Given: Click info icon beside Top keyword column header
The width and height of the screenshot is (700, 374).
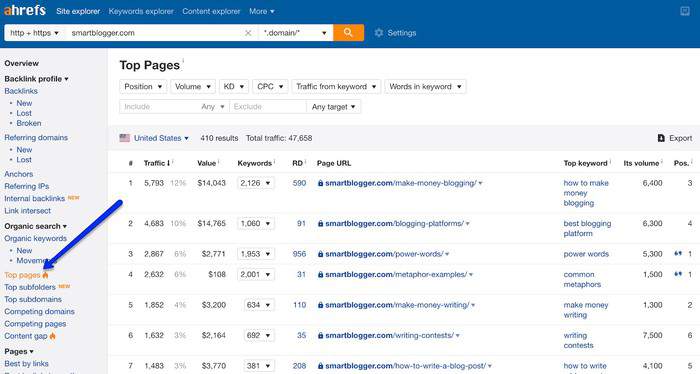Looking at the screenshot, I should (610, 162).
